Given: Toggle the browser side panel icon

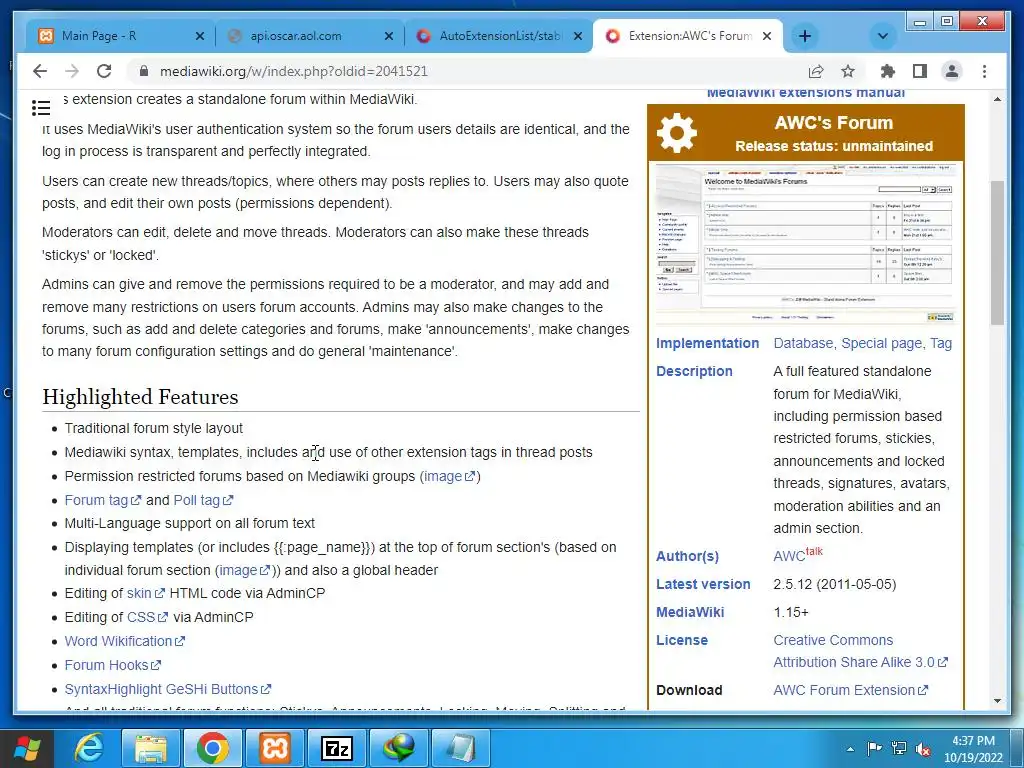Looking at the screenshot, I should 920,71.
